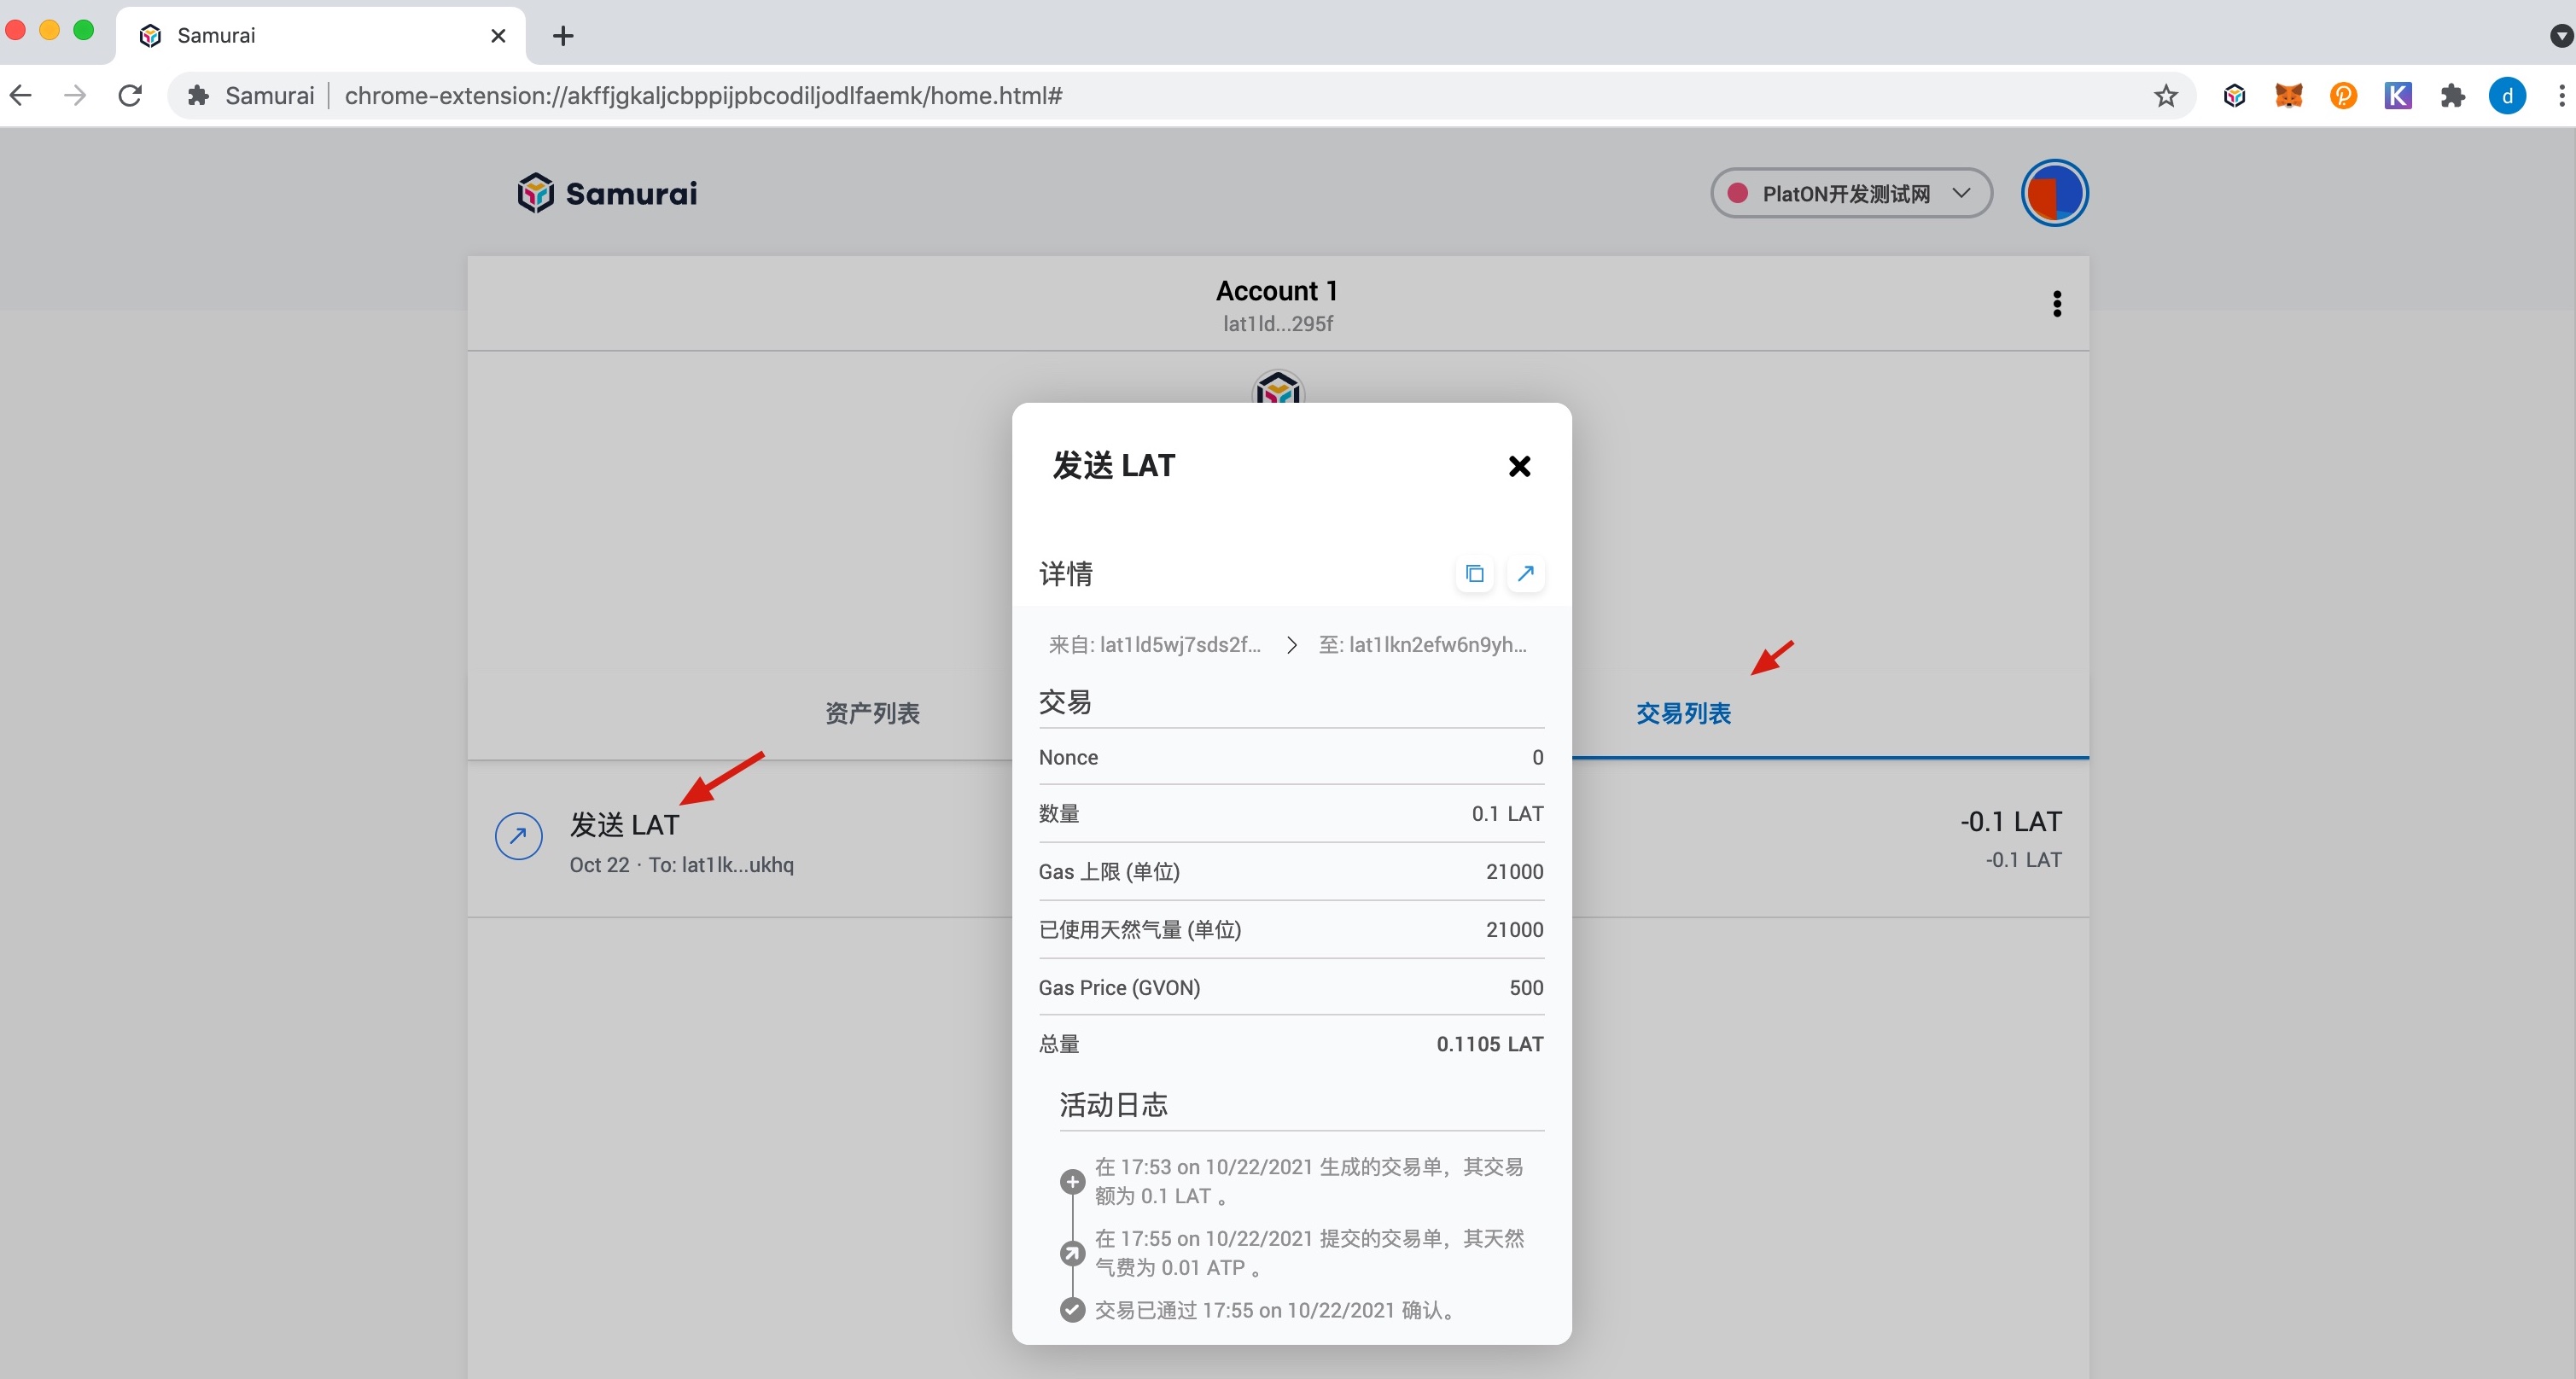Click the Gas 上限 (单位) row
This screenshot has height=1379, width=2576.
1291,872
